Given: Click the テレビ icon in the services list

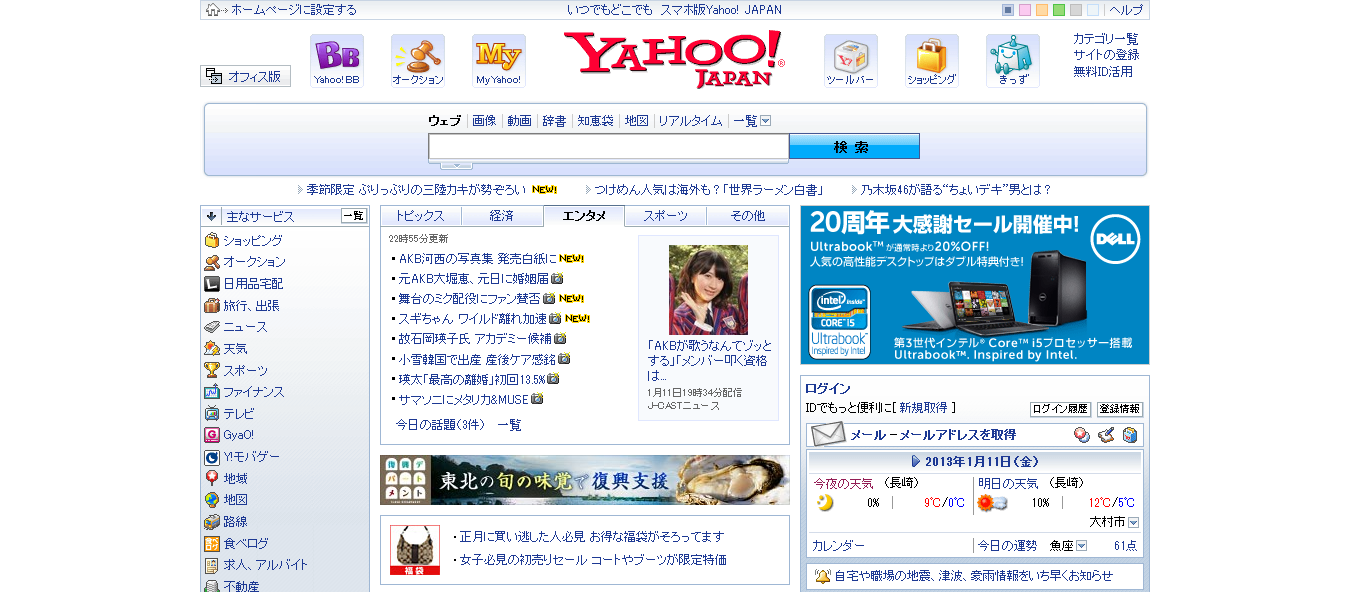Looking at the screenshot, I should [x=212, y=413].
